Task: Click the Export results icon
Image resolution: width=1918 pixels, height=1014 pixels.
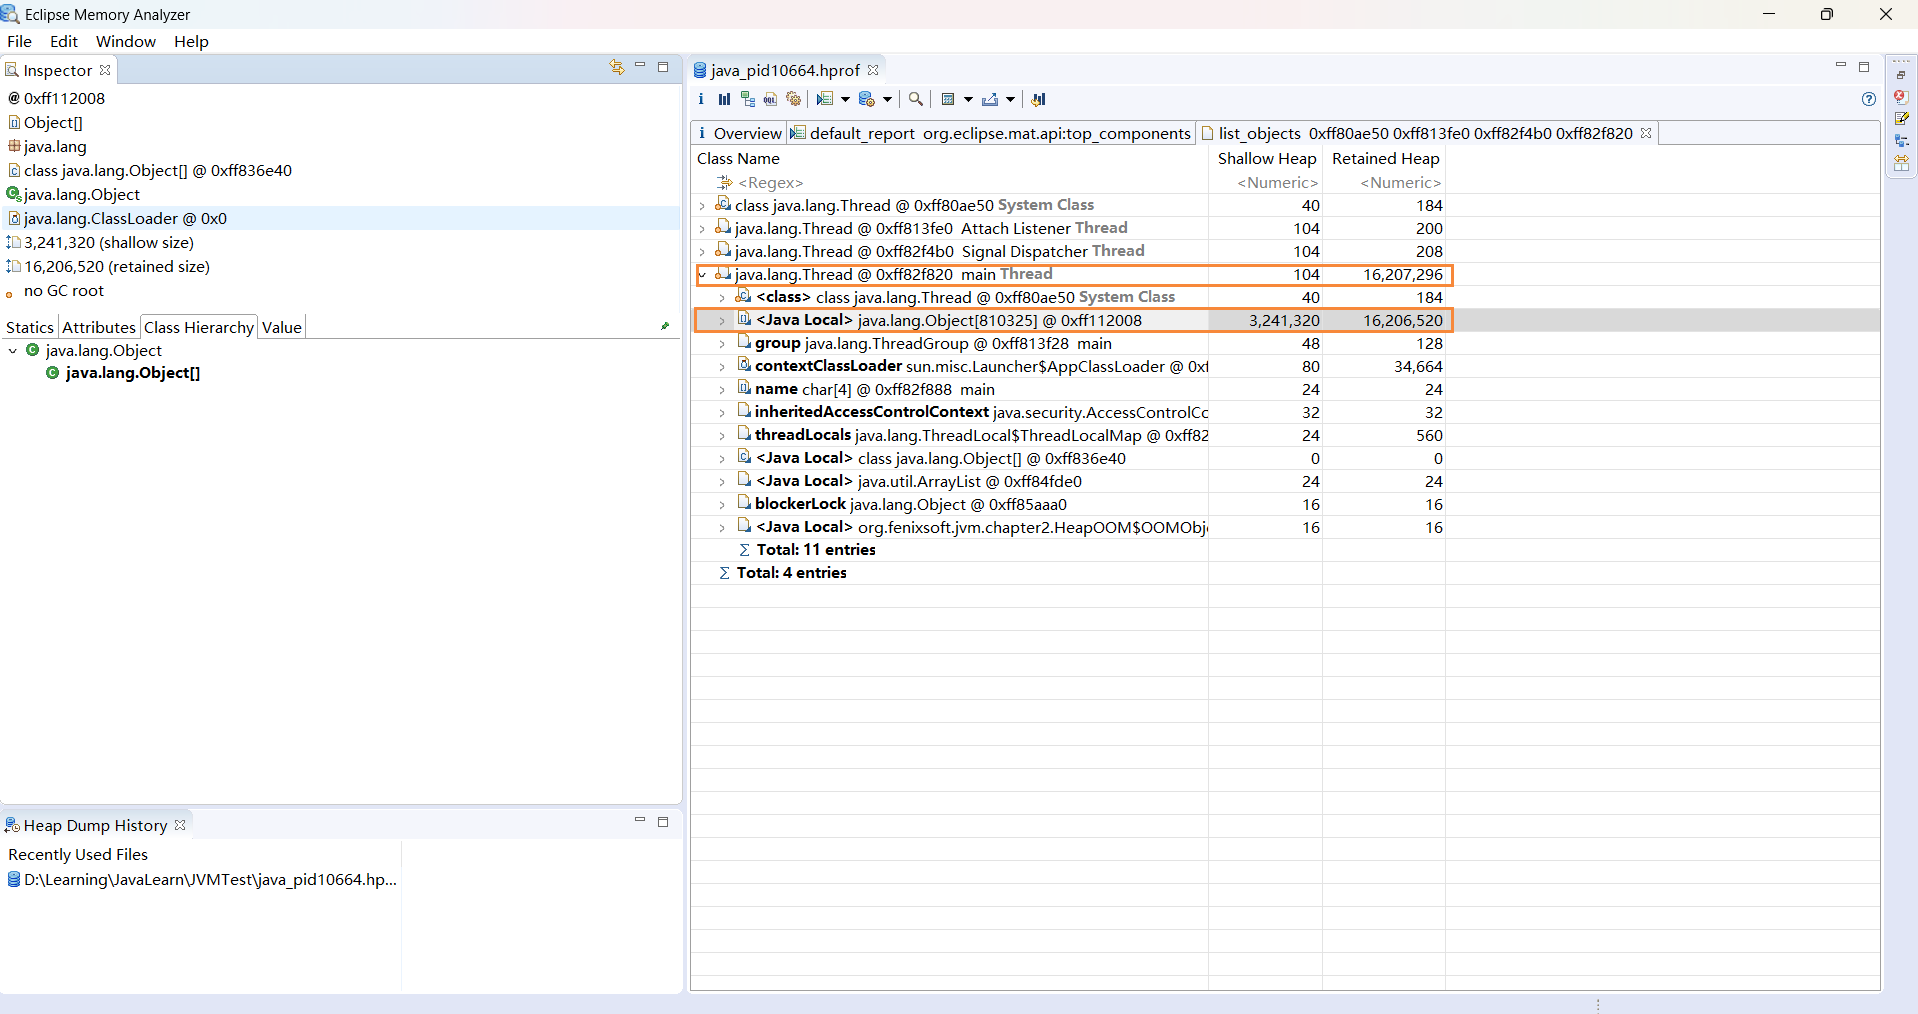Action: coord(990,99)
